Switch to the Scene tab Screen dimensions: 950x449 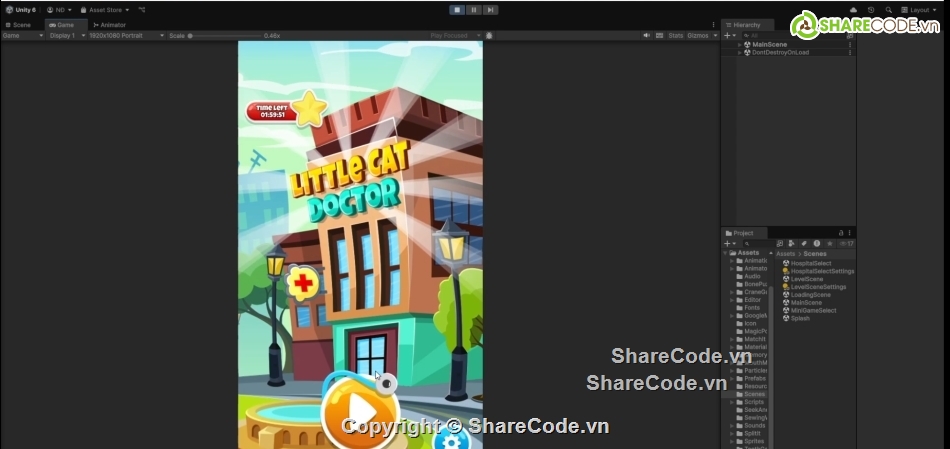coord(18,25)
